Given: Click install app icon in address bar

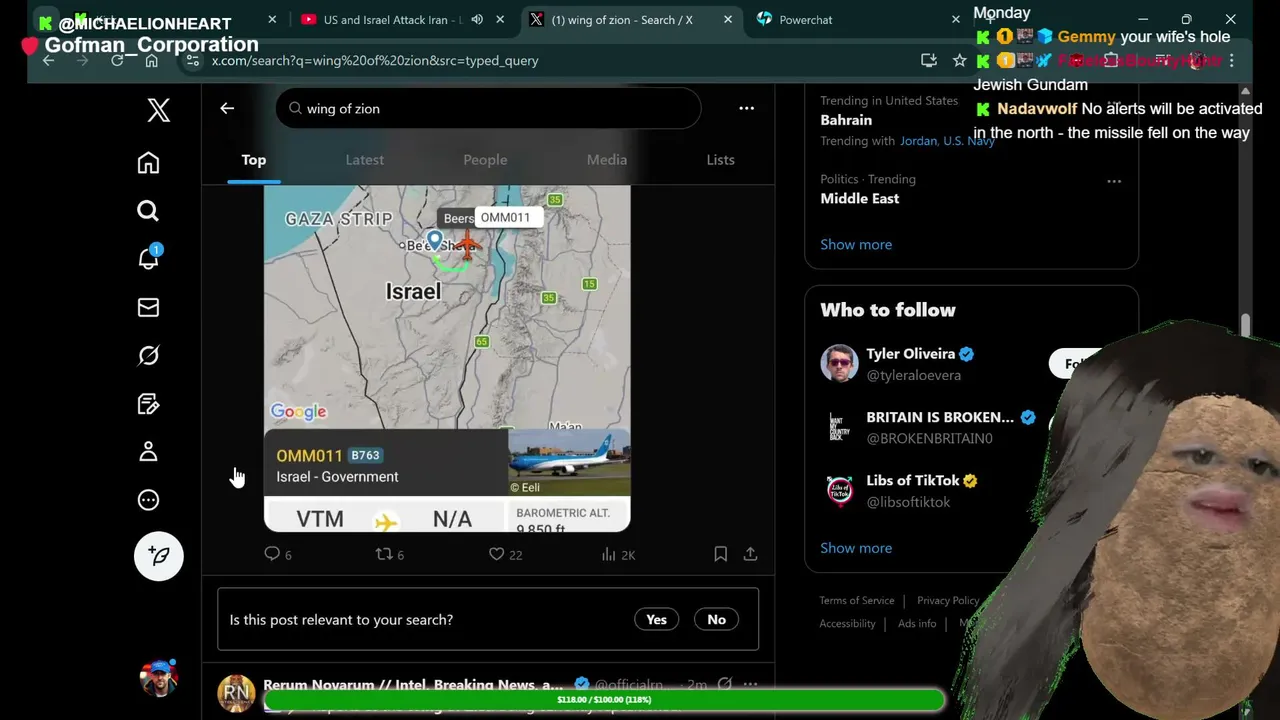Looking at the screenshot, I should point(929,60).
